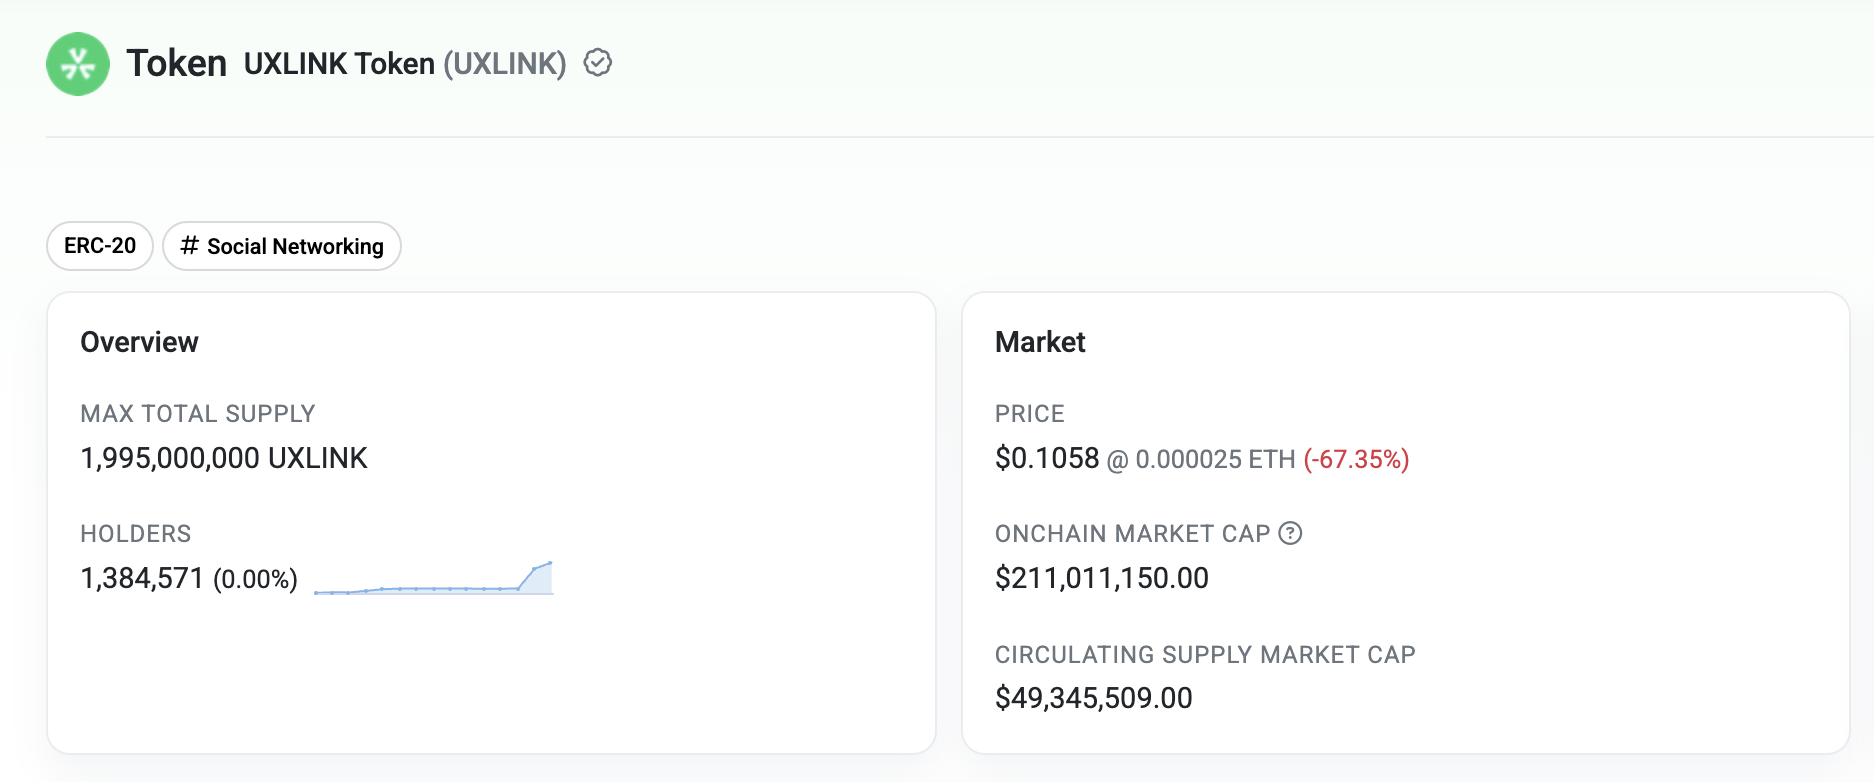Click the Max Total Supply label
The width and height of the screenshot is (1874, 782).
pos(198,414)
